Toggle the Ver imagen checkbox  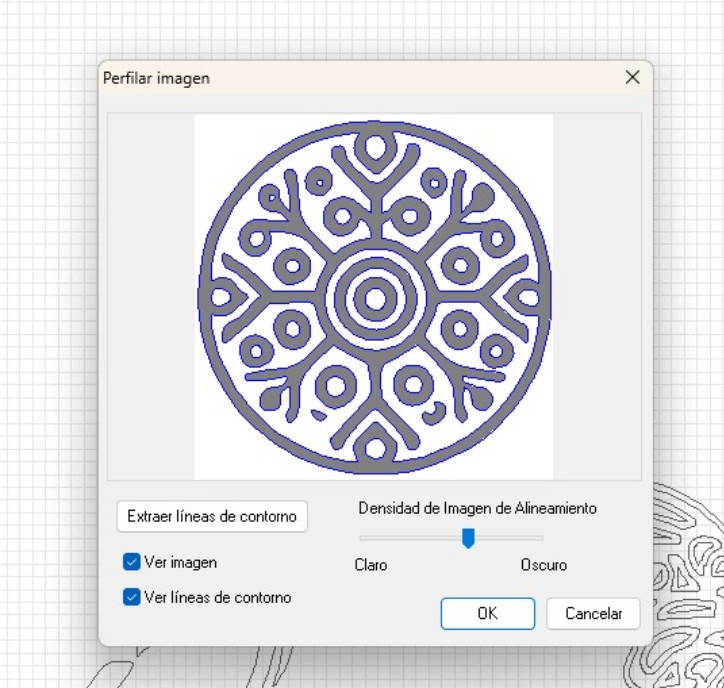point(132,562)
